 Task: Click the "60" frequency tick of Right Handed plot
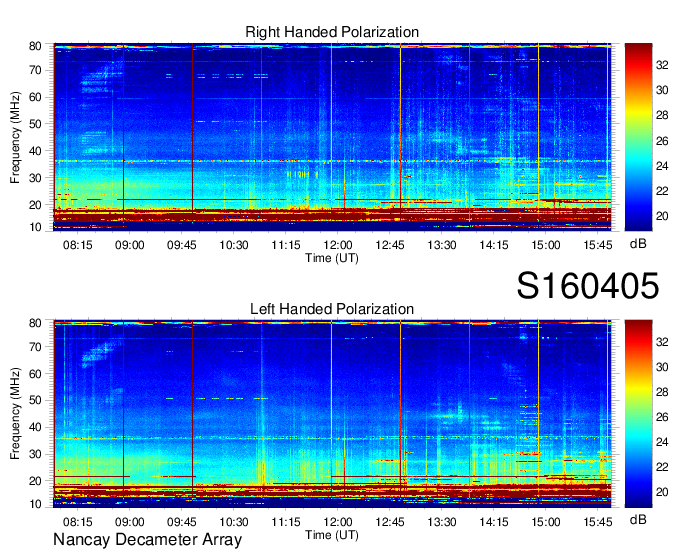35,97
